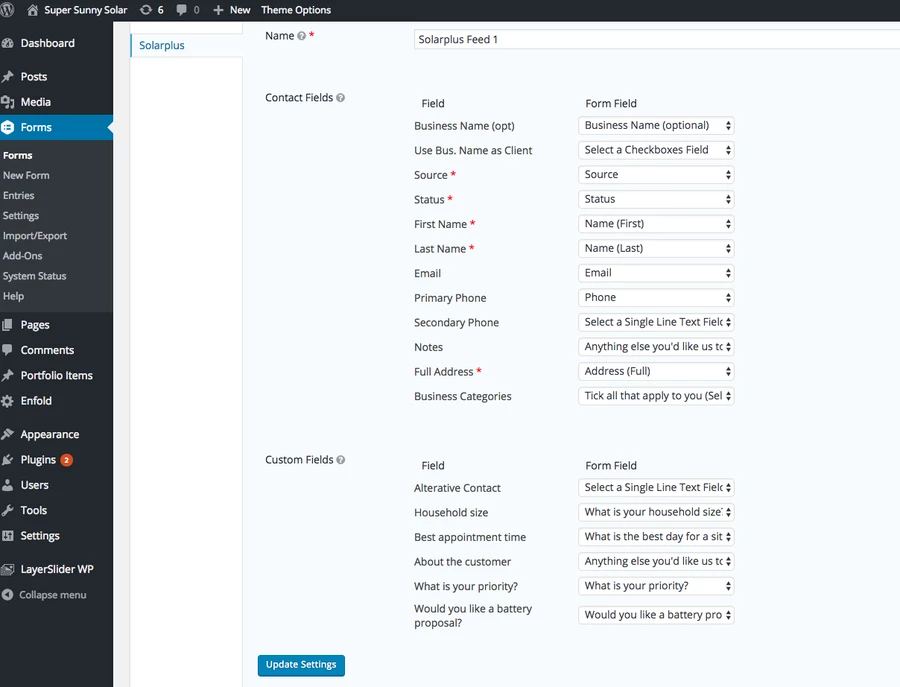Open the Business Name (optional) dropdown
The image size is (900, 687).
656,126
